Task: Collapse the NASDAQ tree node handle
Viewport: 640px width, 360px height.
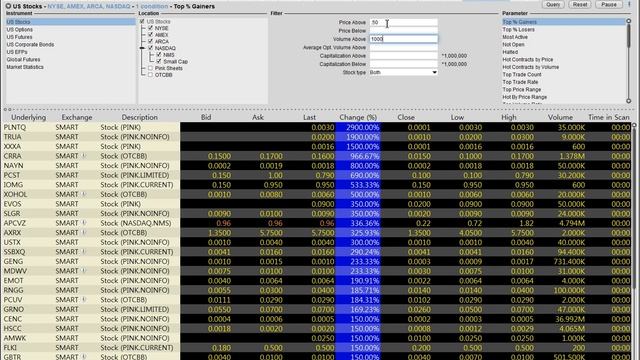Action: point(142,48)
